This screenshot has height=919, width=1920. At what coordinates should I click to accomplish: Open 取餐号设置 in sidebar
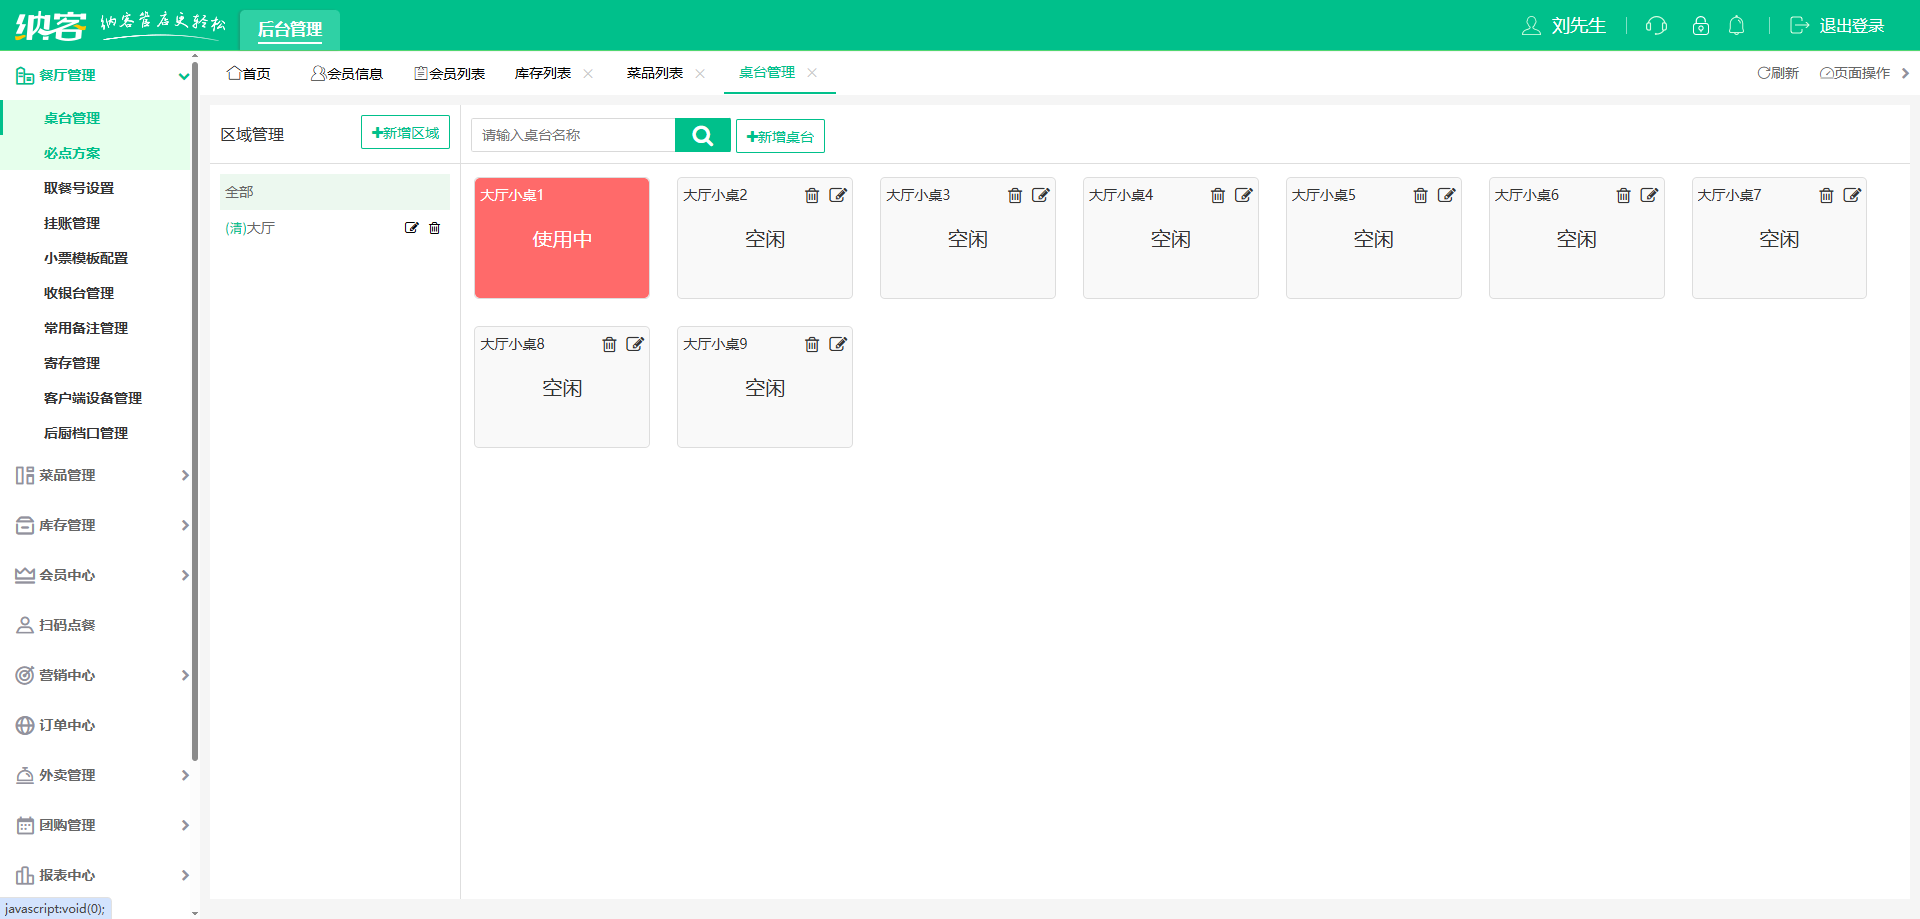79,188
